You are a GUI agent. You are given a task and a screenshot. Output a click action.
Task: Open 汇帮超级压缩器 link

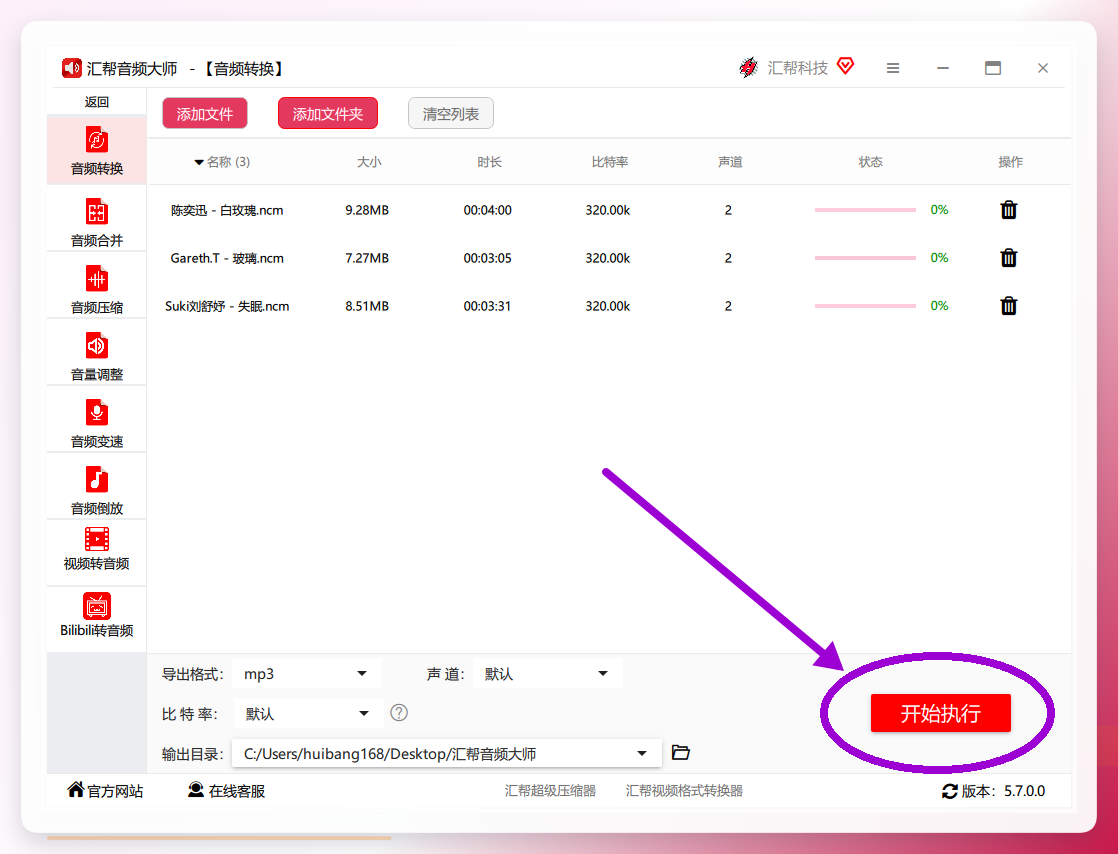[550, 791]
